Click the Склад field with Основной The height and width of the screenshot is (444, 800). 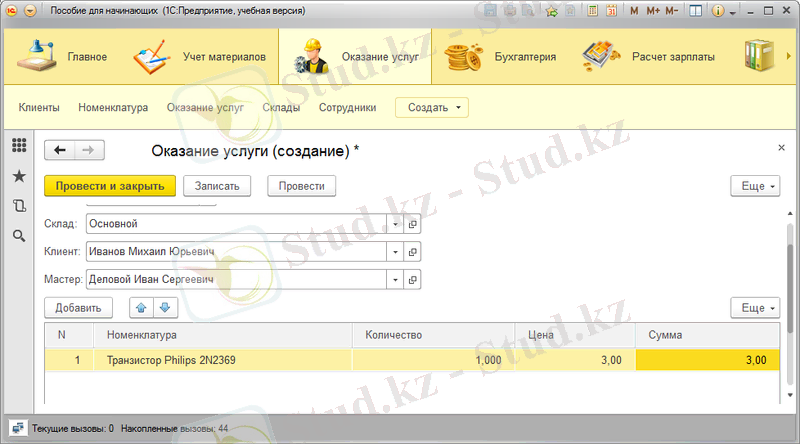pos(236,224)
